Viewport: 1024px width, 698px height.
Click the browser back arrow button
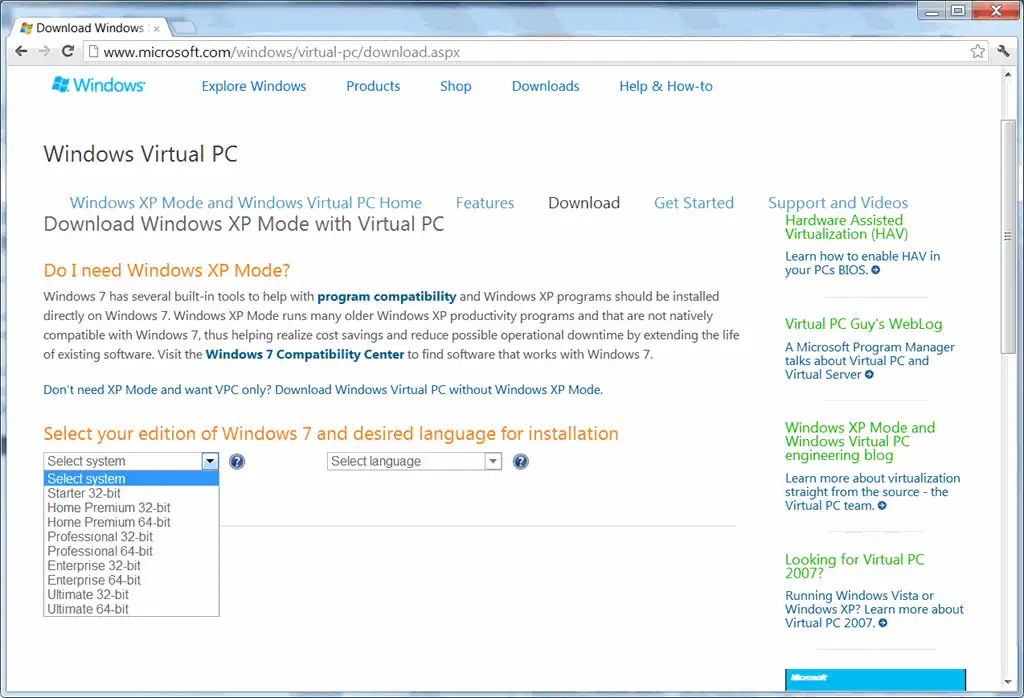[21, 52]
